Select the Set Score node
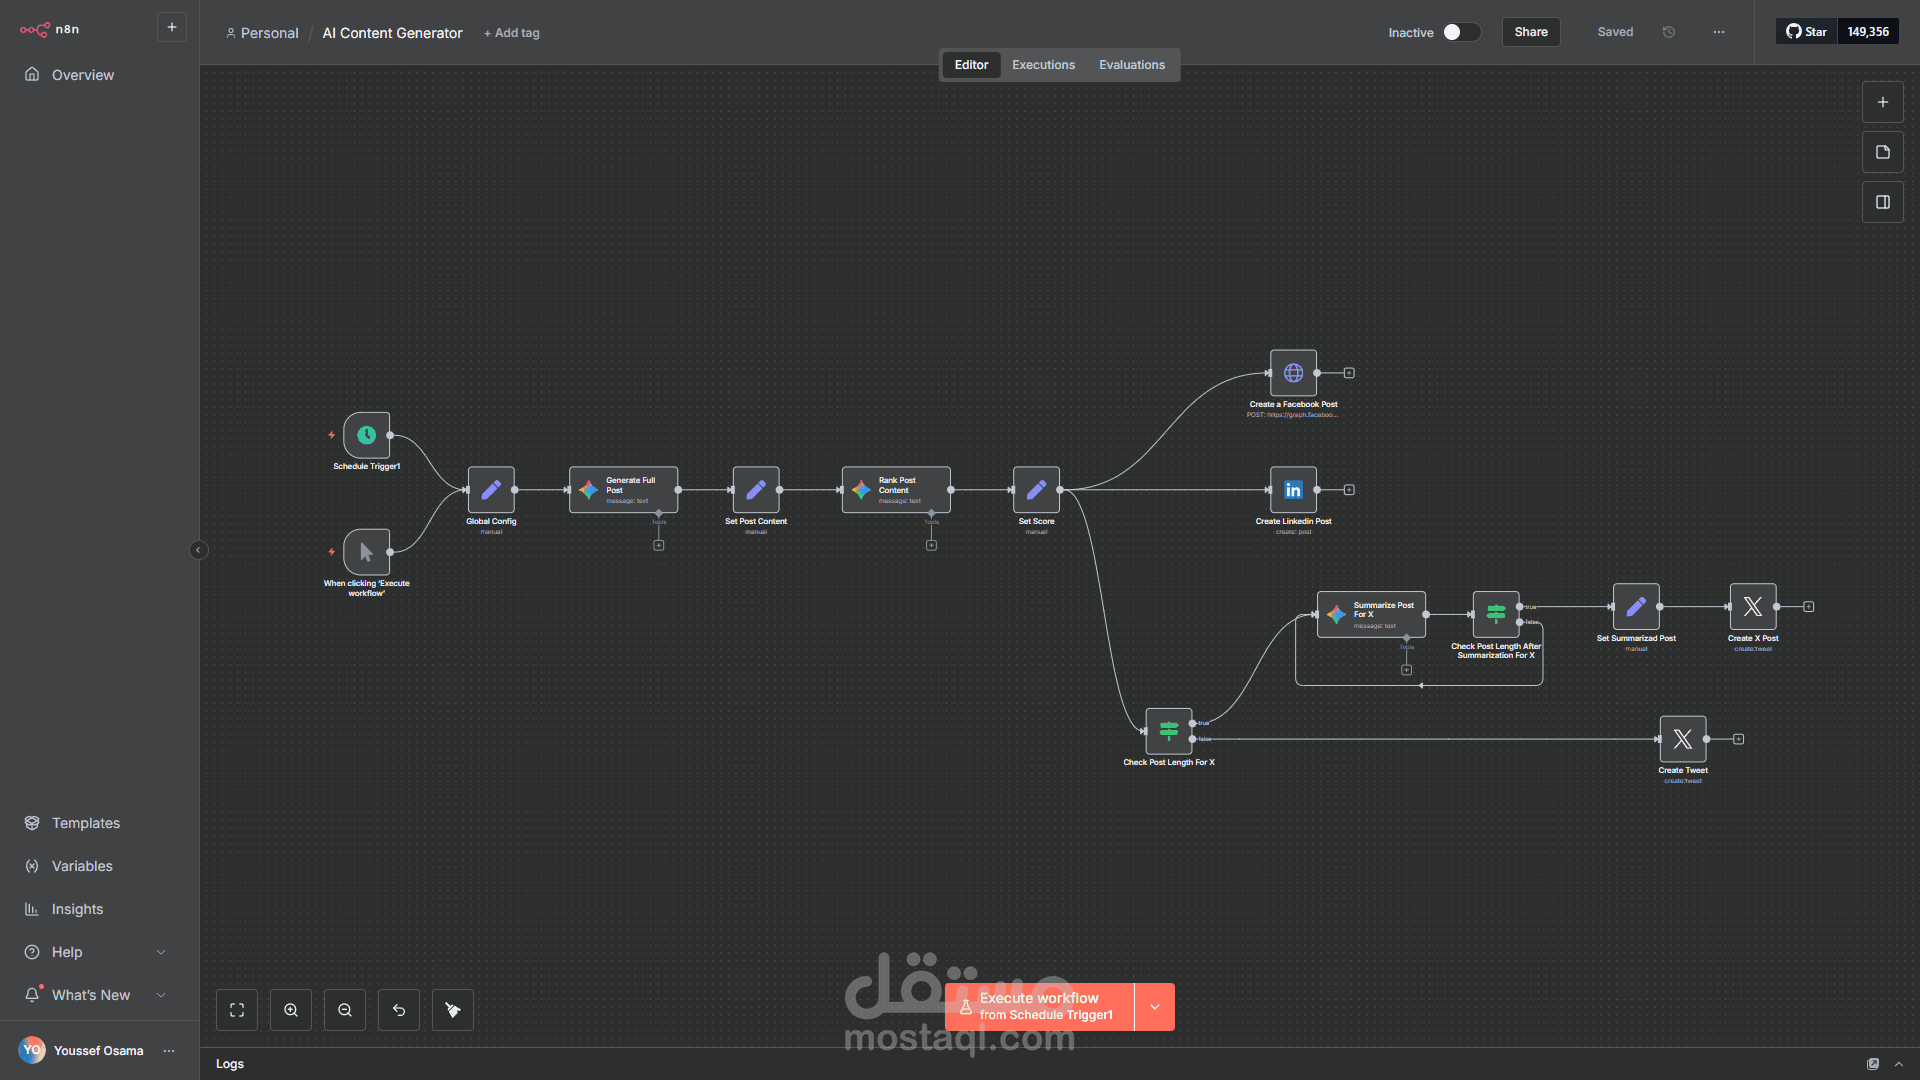 click(x=1036, y=490)
